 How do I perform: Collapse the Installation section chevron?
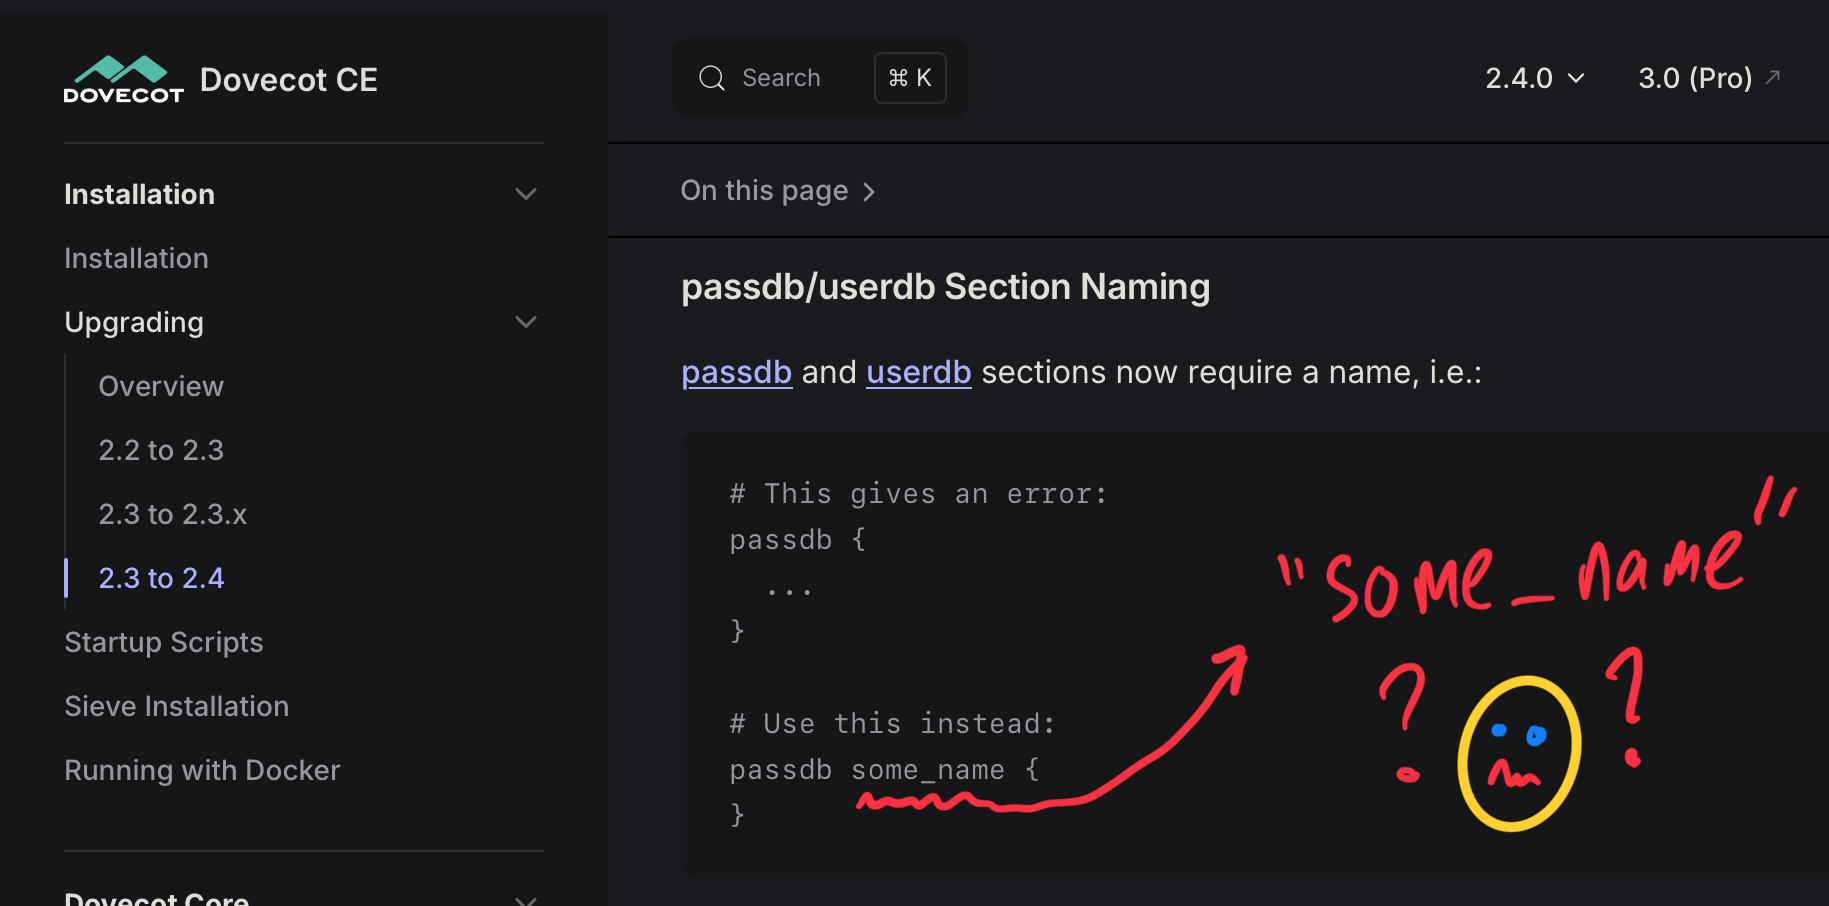[526, 194]
